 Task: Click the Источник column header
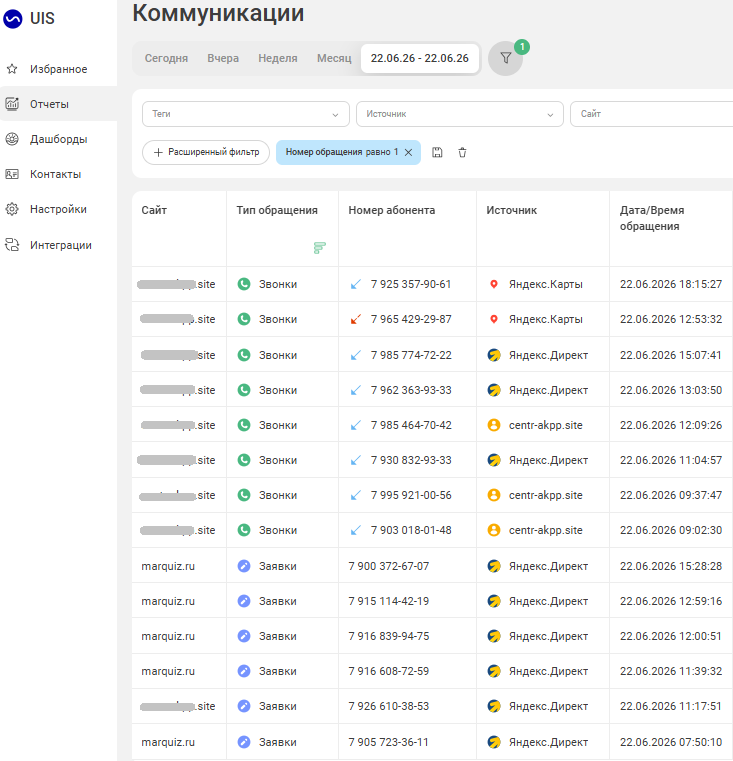coord(512,210)
